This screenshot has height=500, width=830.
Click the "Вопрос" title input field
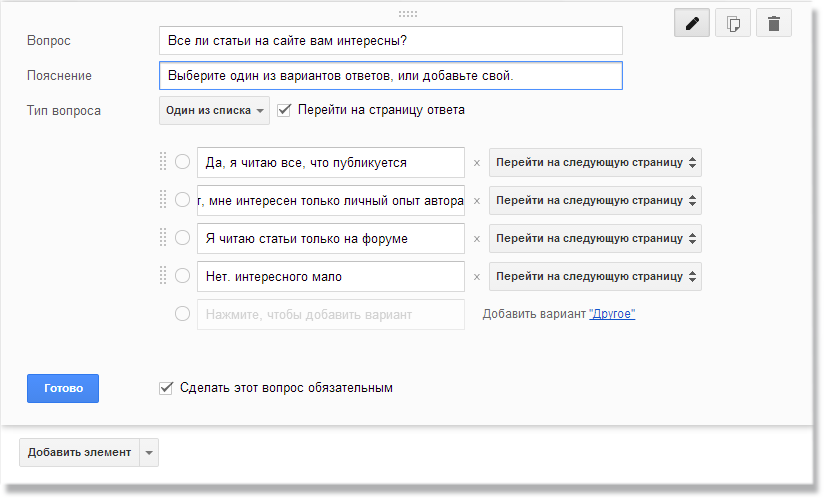[390, 40]
